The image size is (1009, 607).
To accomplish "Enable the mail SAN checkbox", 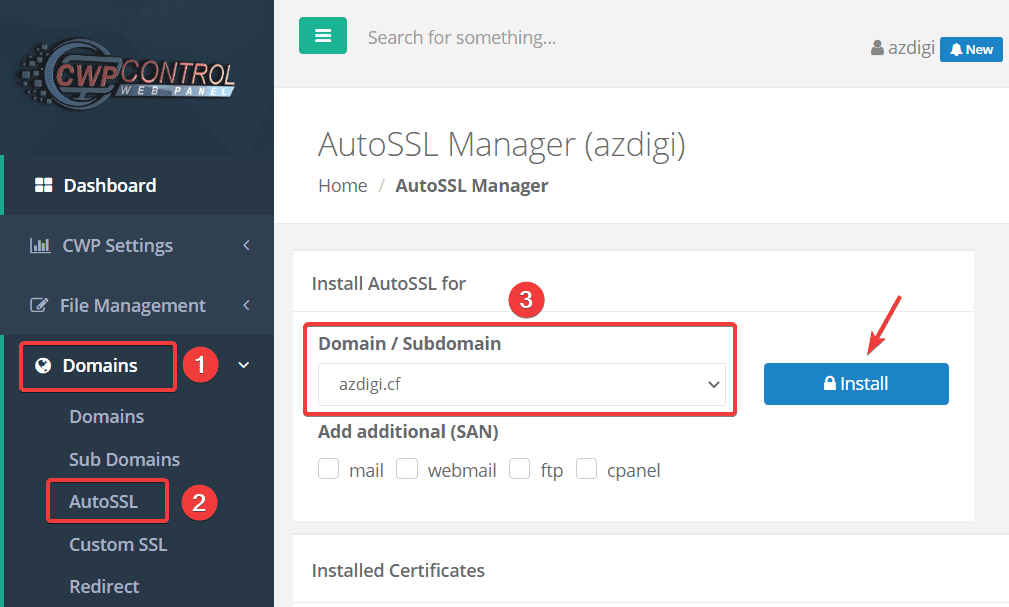I will (329, 469).
